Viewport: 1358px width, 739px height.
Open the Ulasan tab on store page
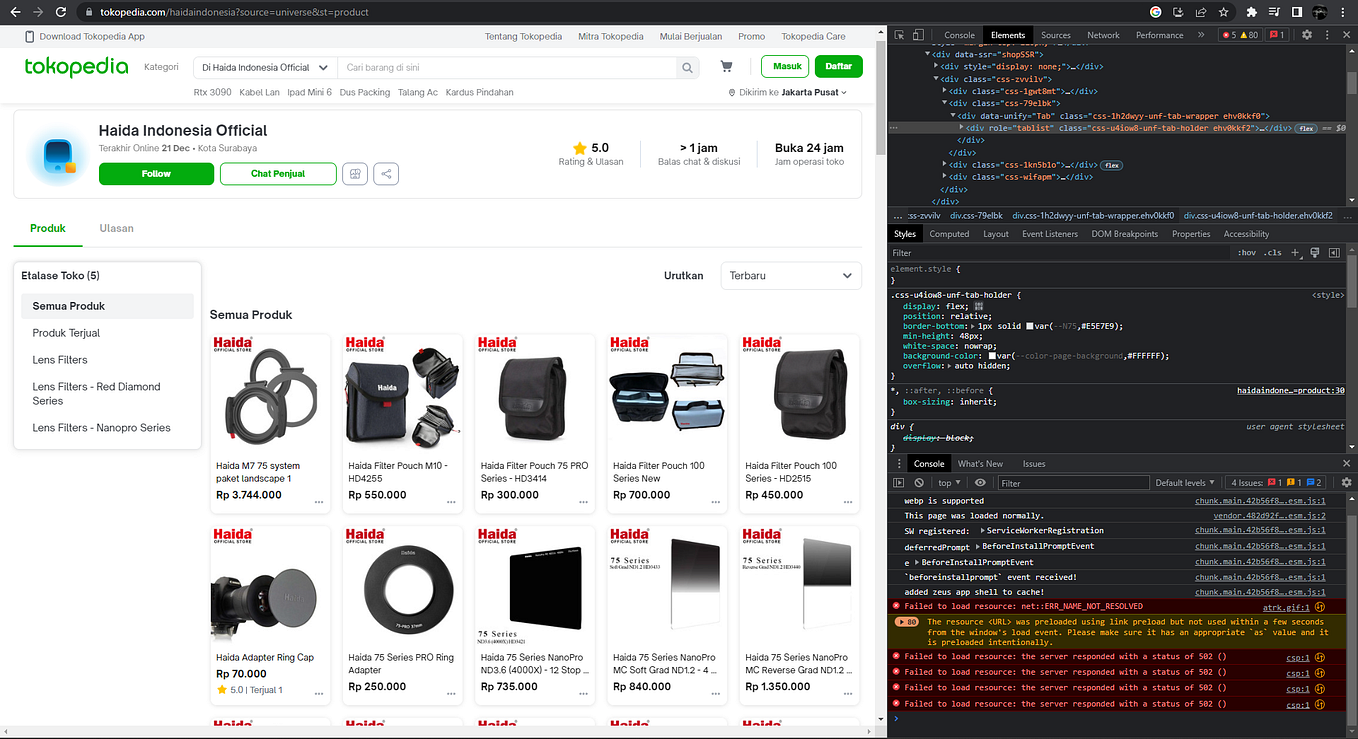coord(116,228)
